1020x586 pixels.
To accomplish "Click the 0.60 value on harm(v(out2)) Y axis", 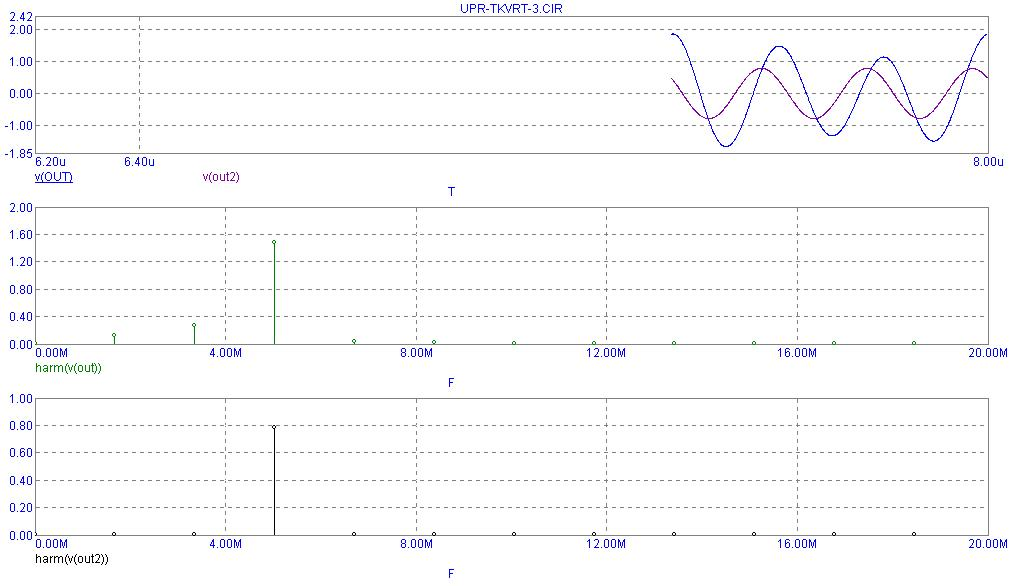I will 21,453.
